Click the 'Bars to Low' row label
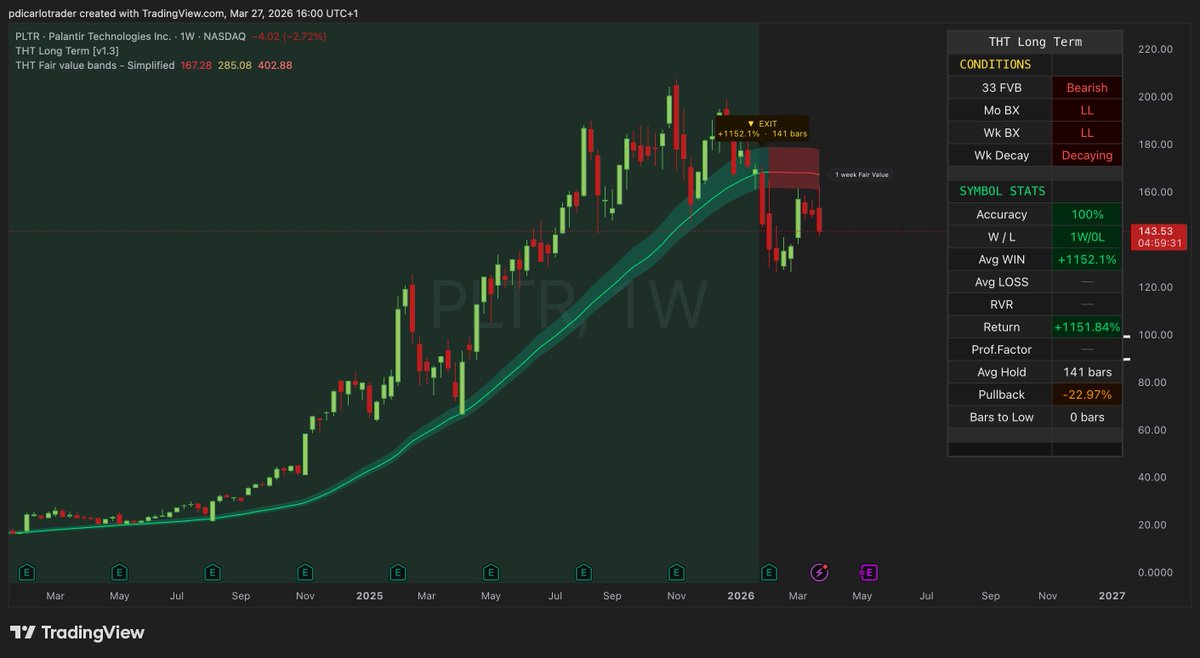The height and width of the screenshot is (658, 1200). (x=1001, y=417)
